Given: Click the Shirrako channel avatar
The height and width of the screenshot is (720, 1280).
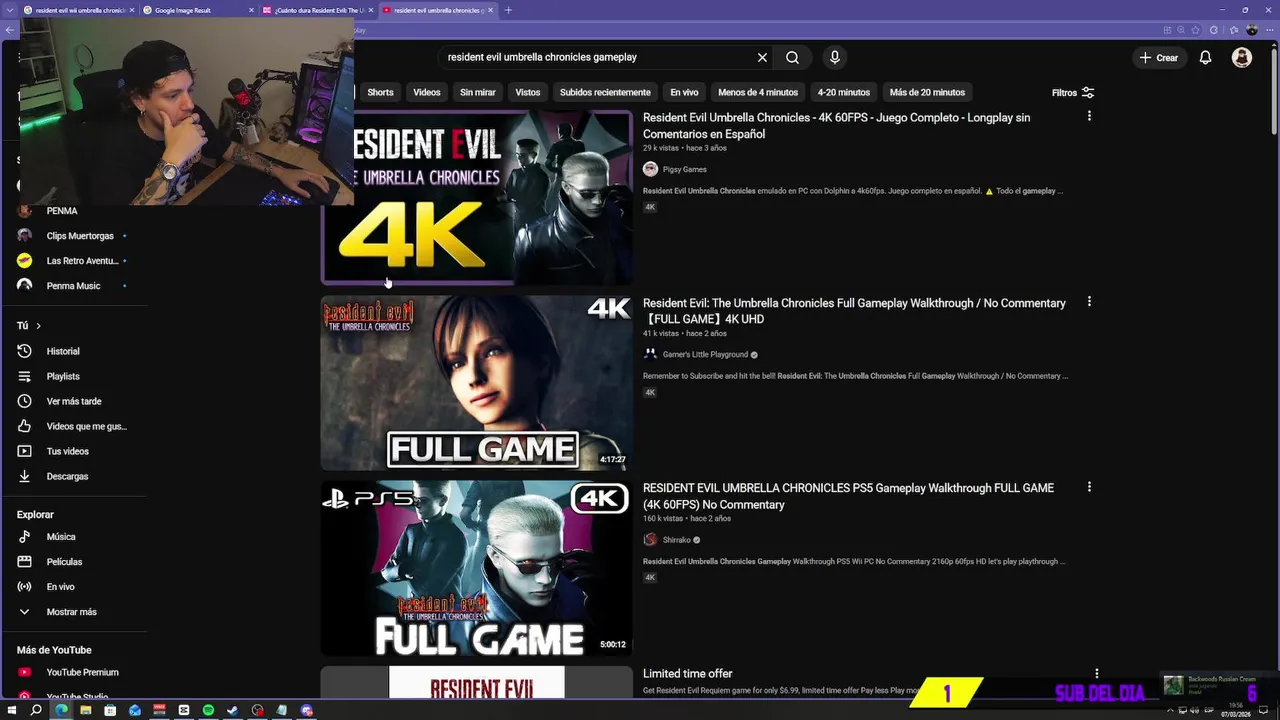Looking at the screenshot, I should 650,540.
